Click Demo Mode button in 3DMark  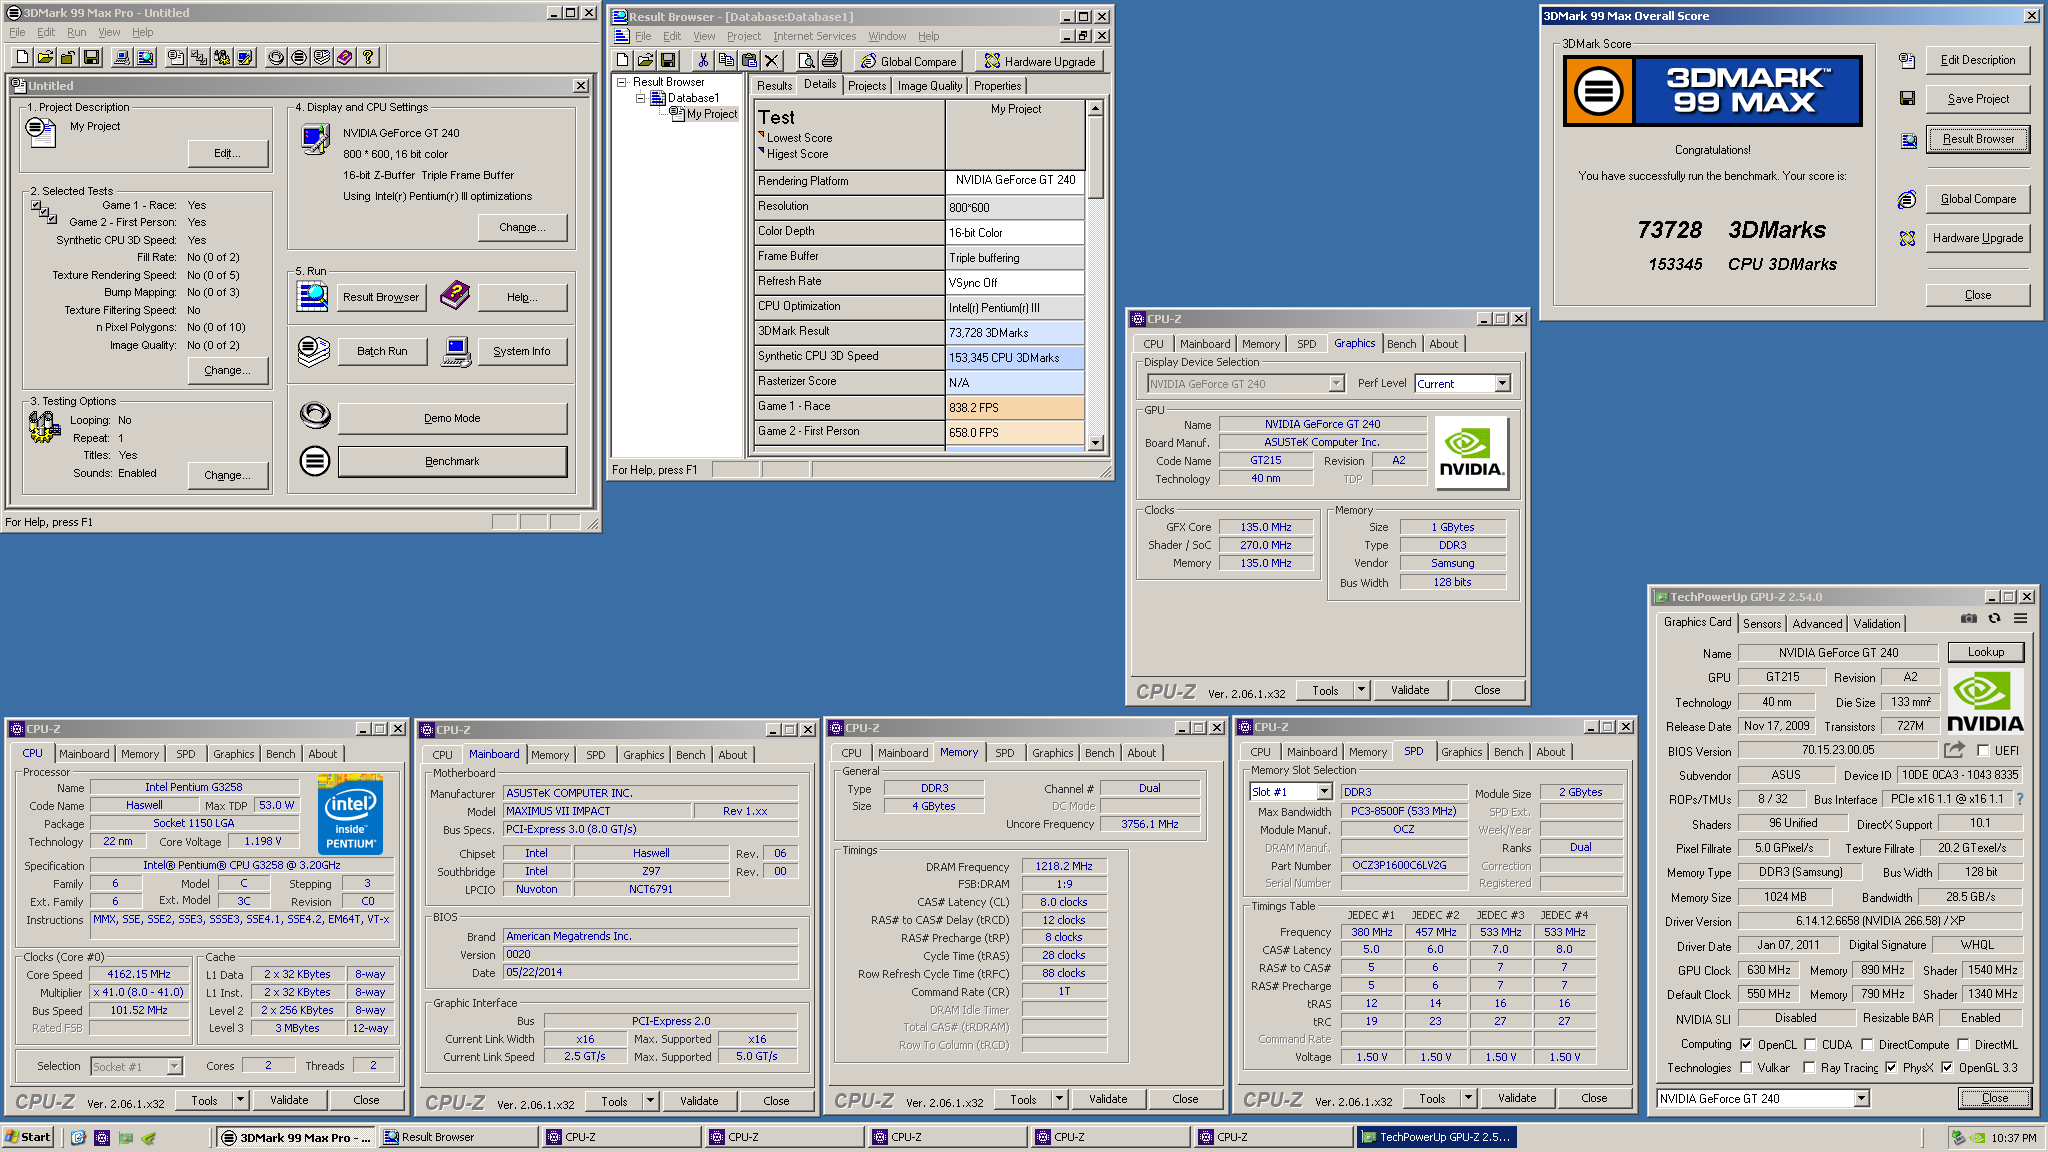pos(452,418)
